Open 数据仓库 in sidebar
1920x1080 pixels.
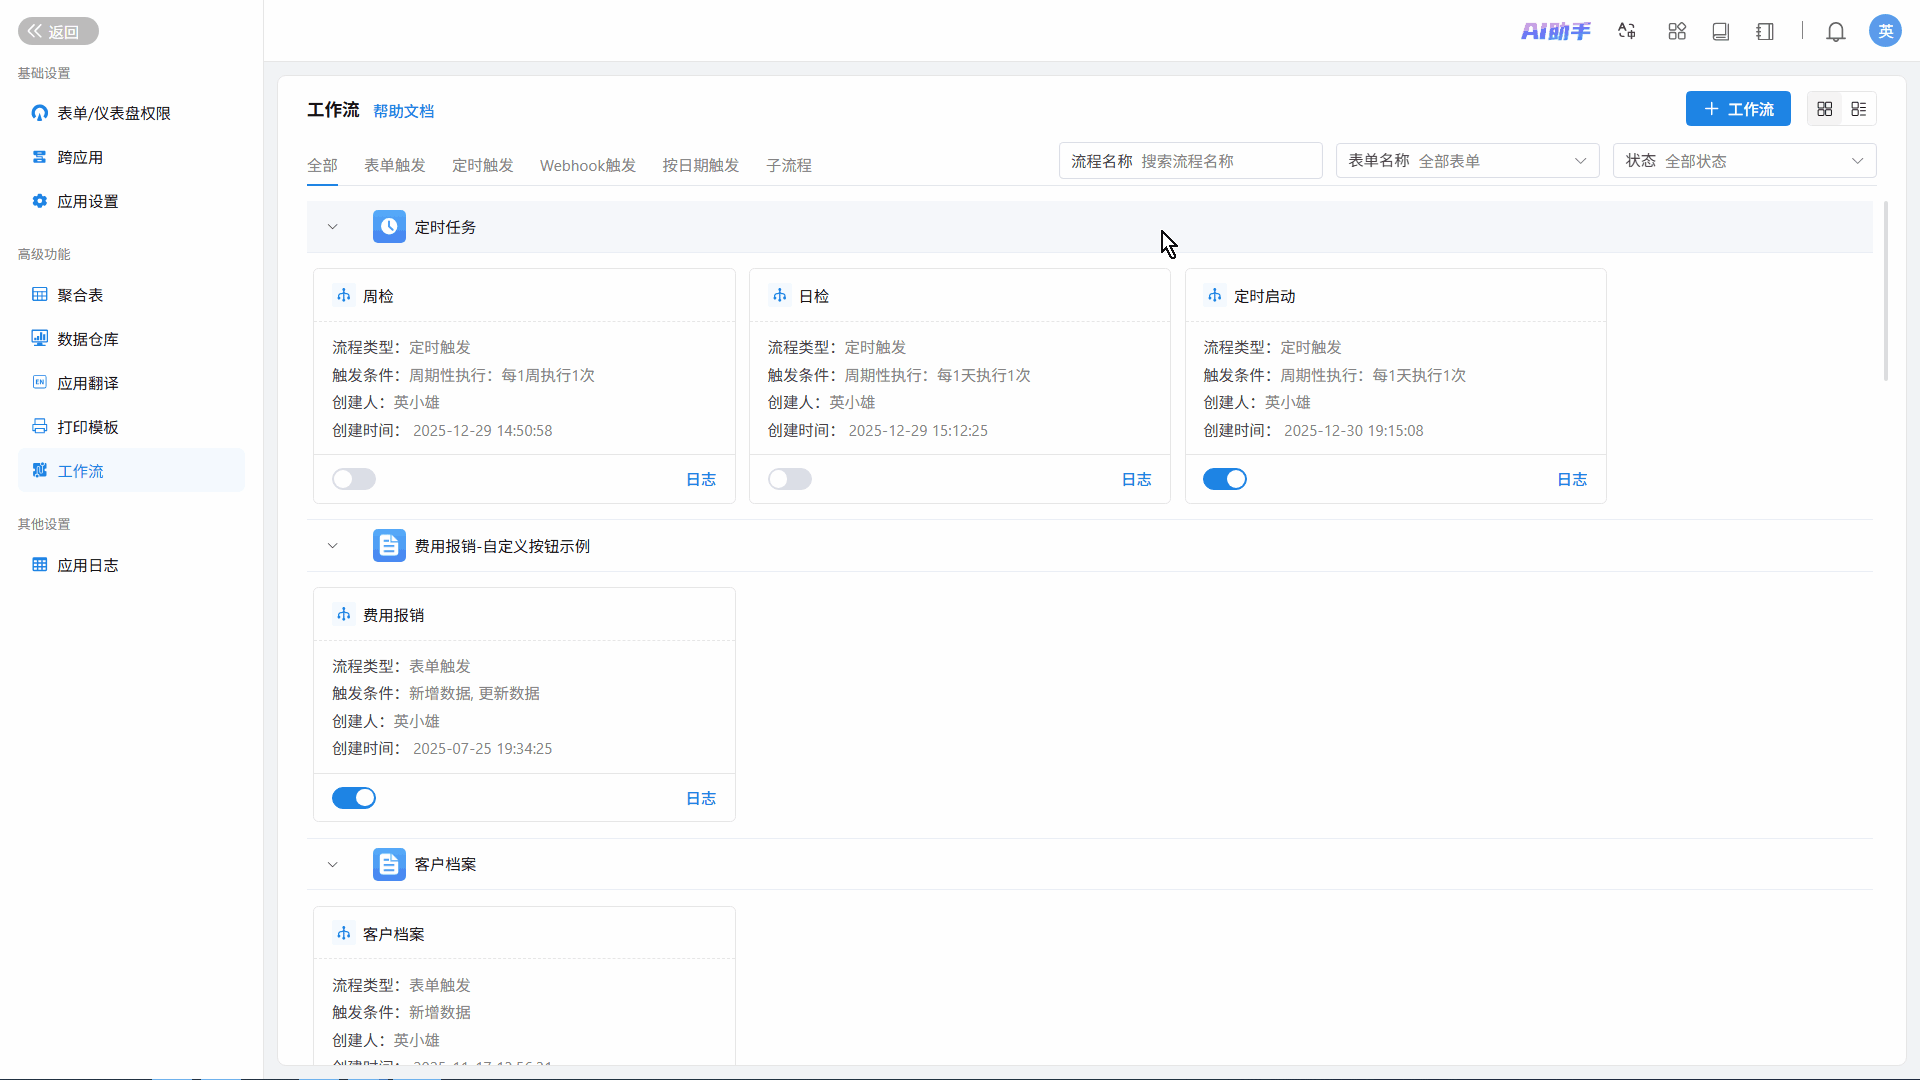(87, 339)
